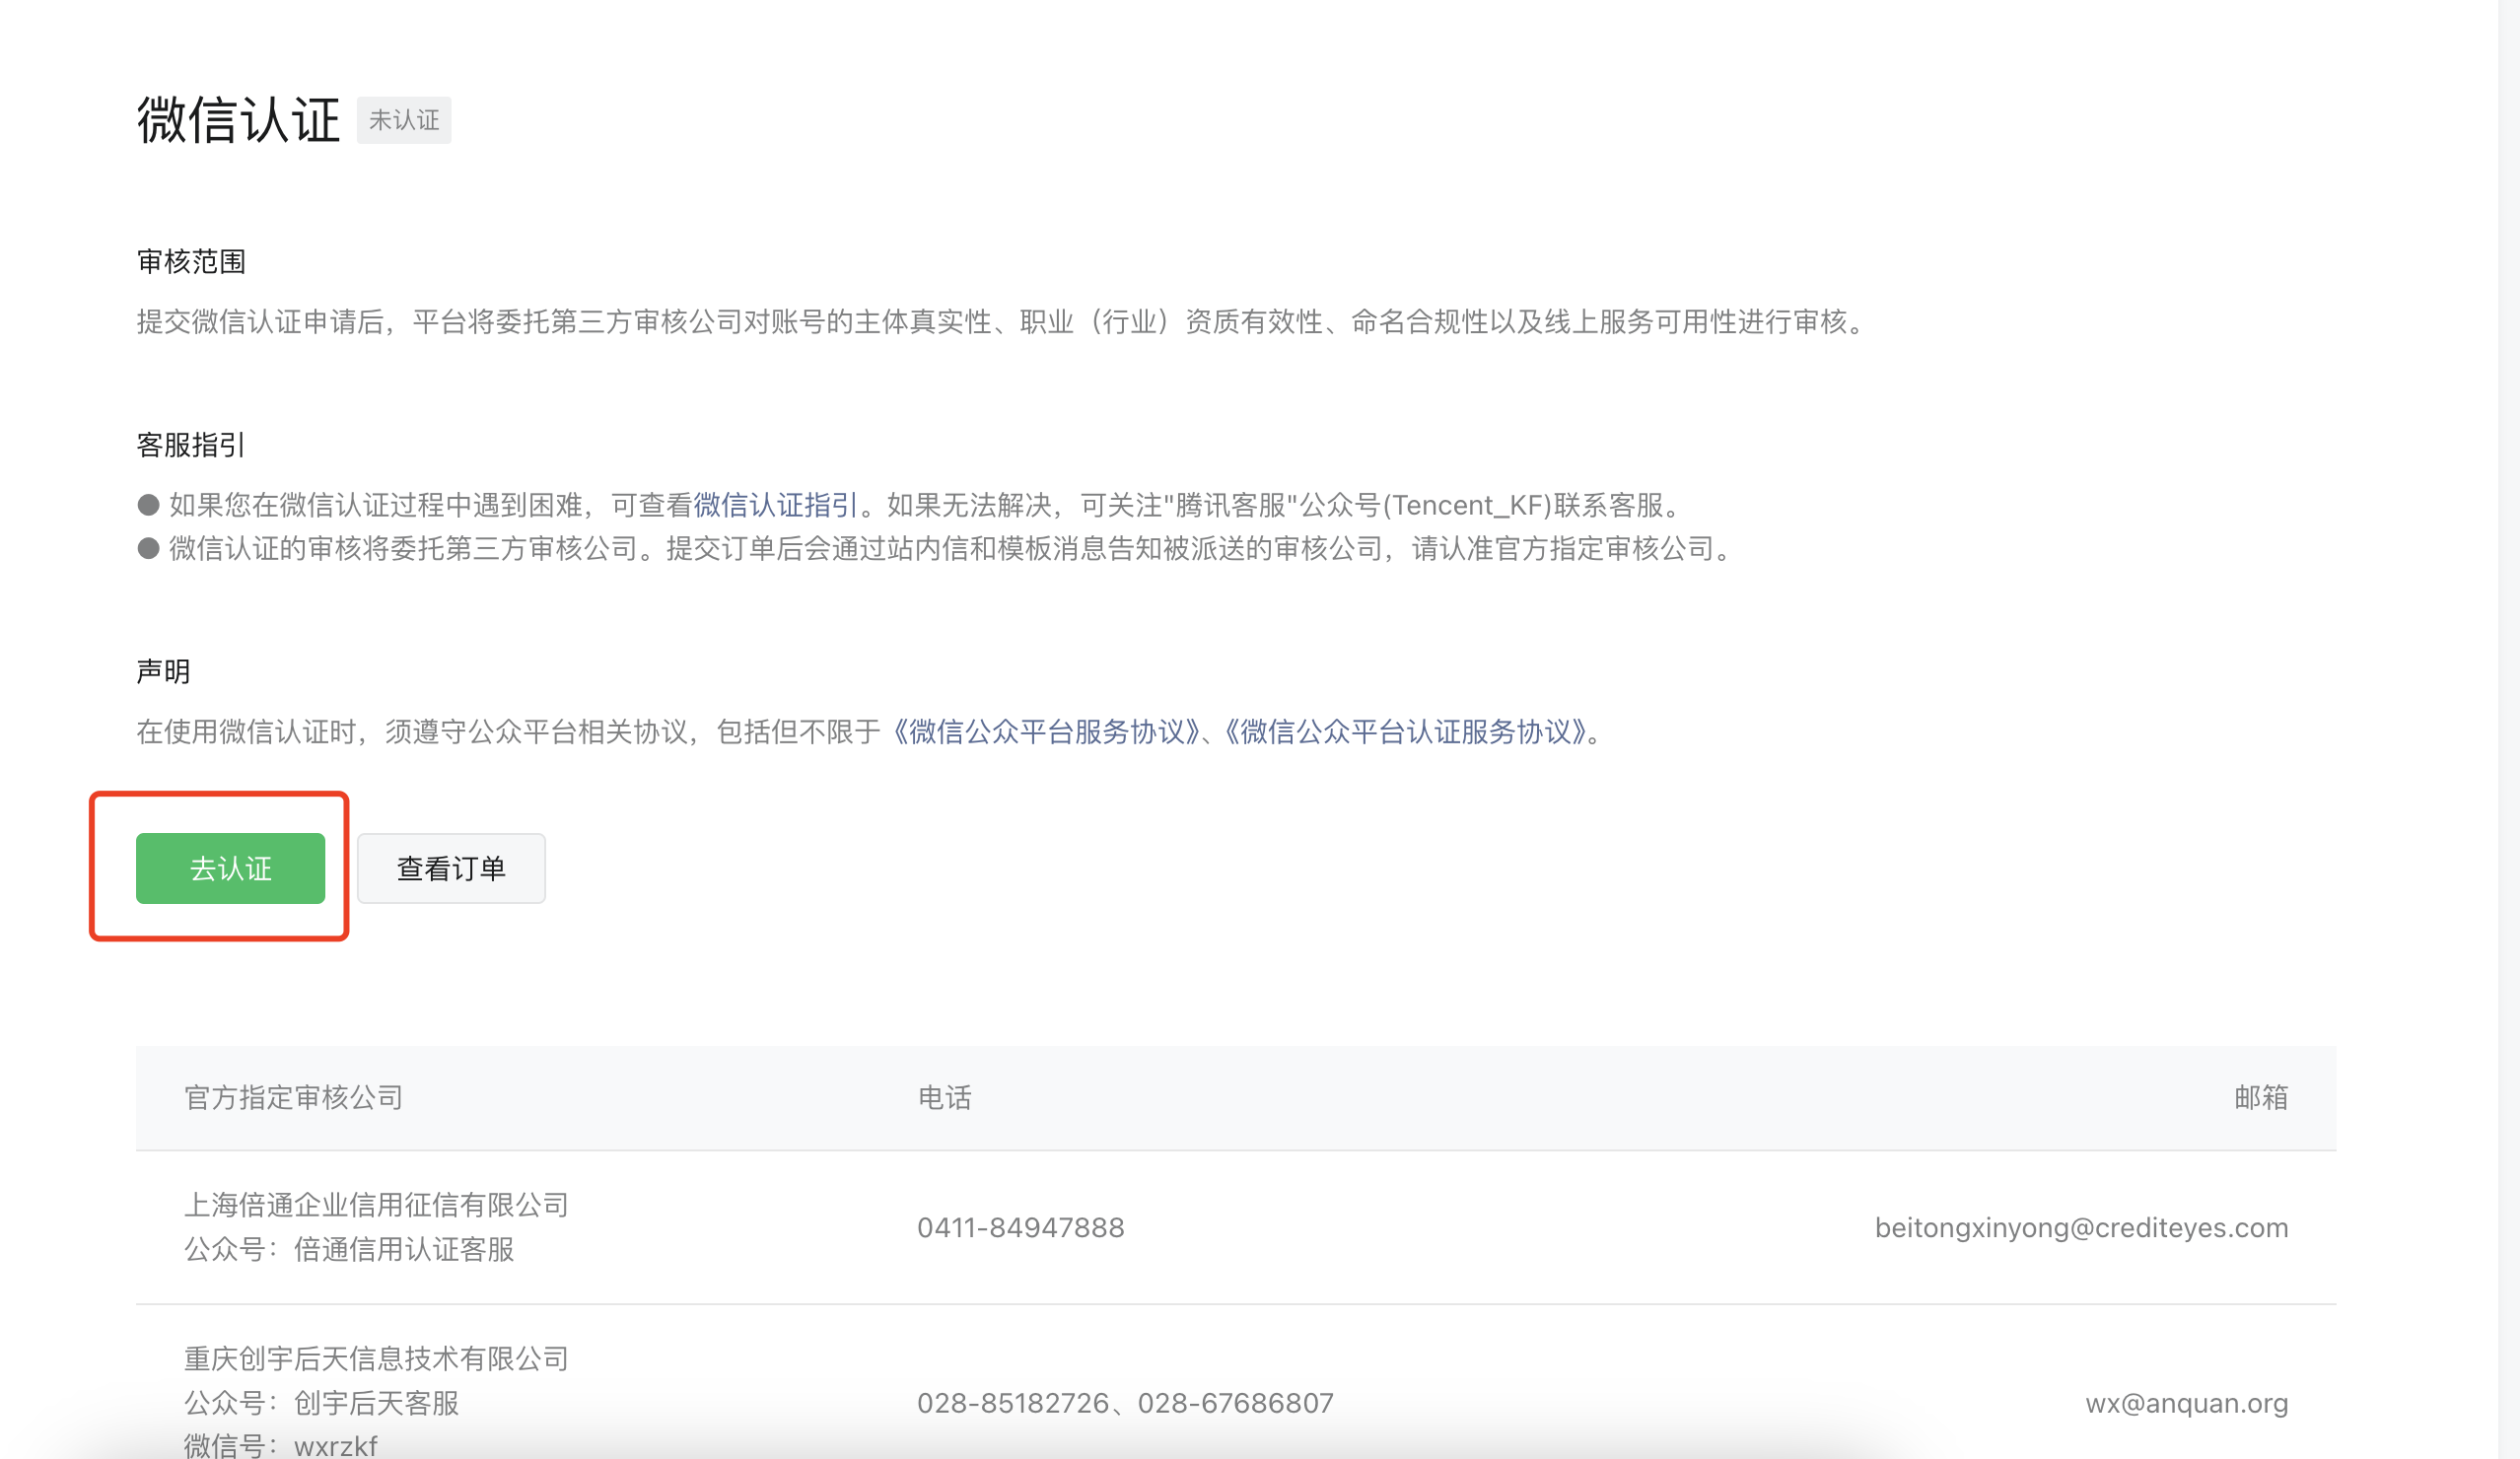Click the 审核范围 section heading

pyautogui.click(x=191, y=262)
